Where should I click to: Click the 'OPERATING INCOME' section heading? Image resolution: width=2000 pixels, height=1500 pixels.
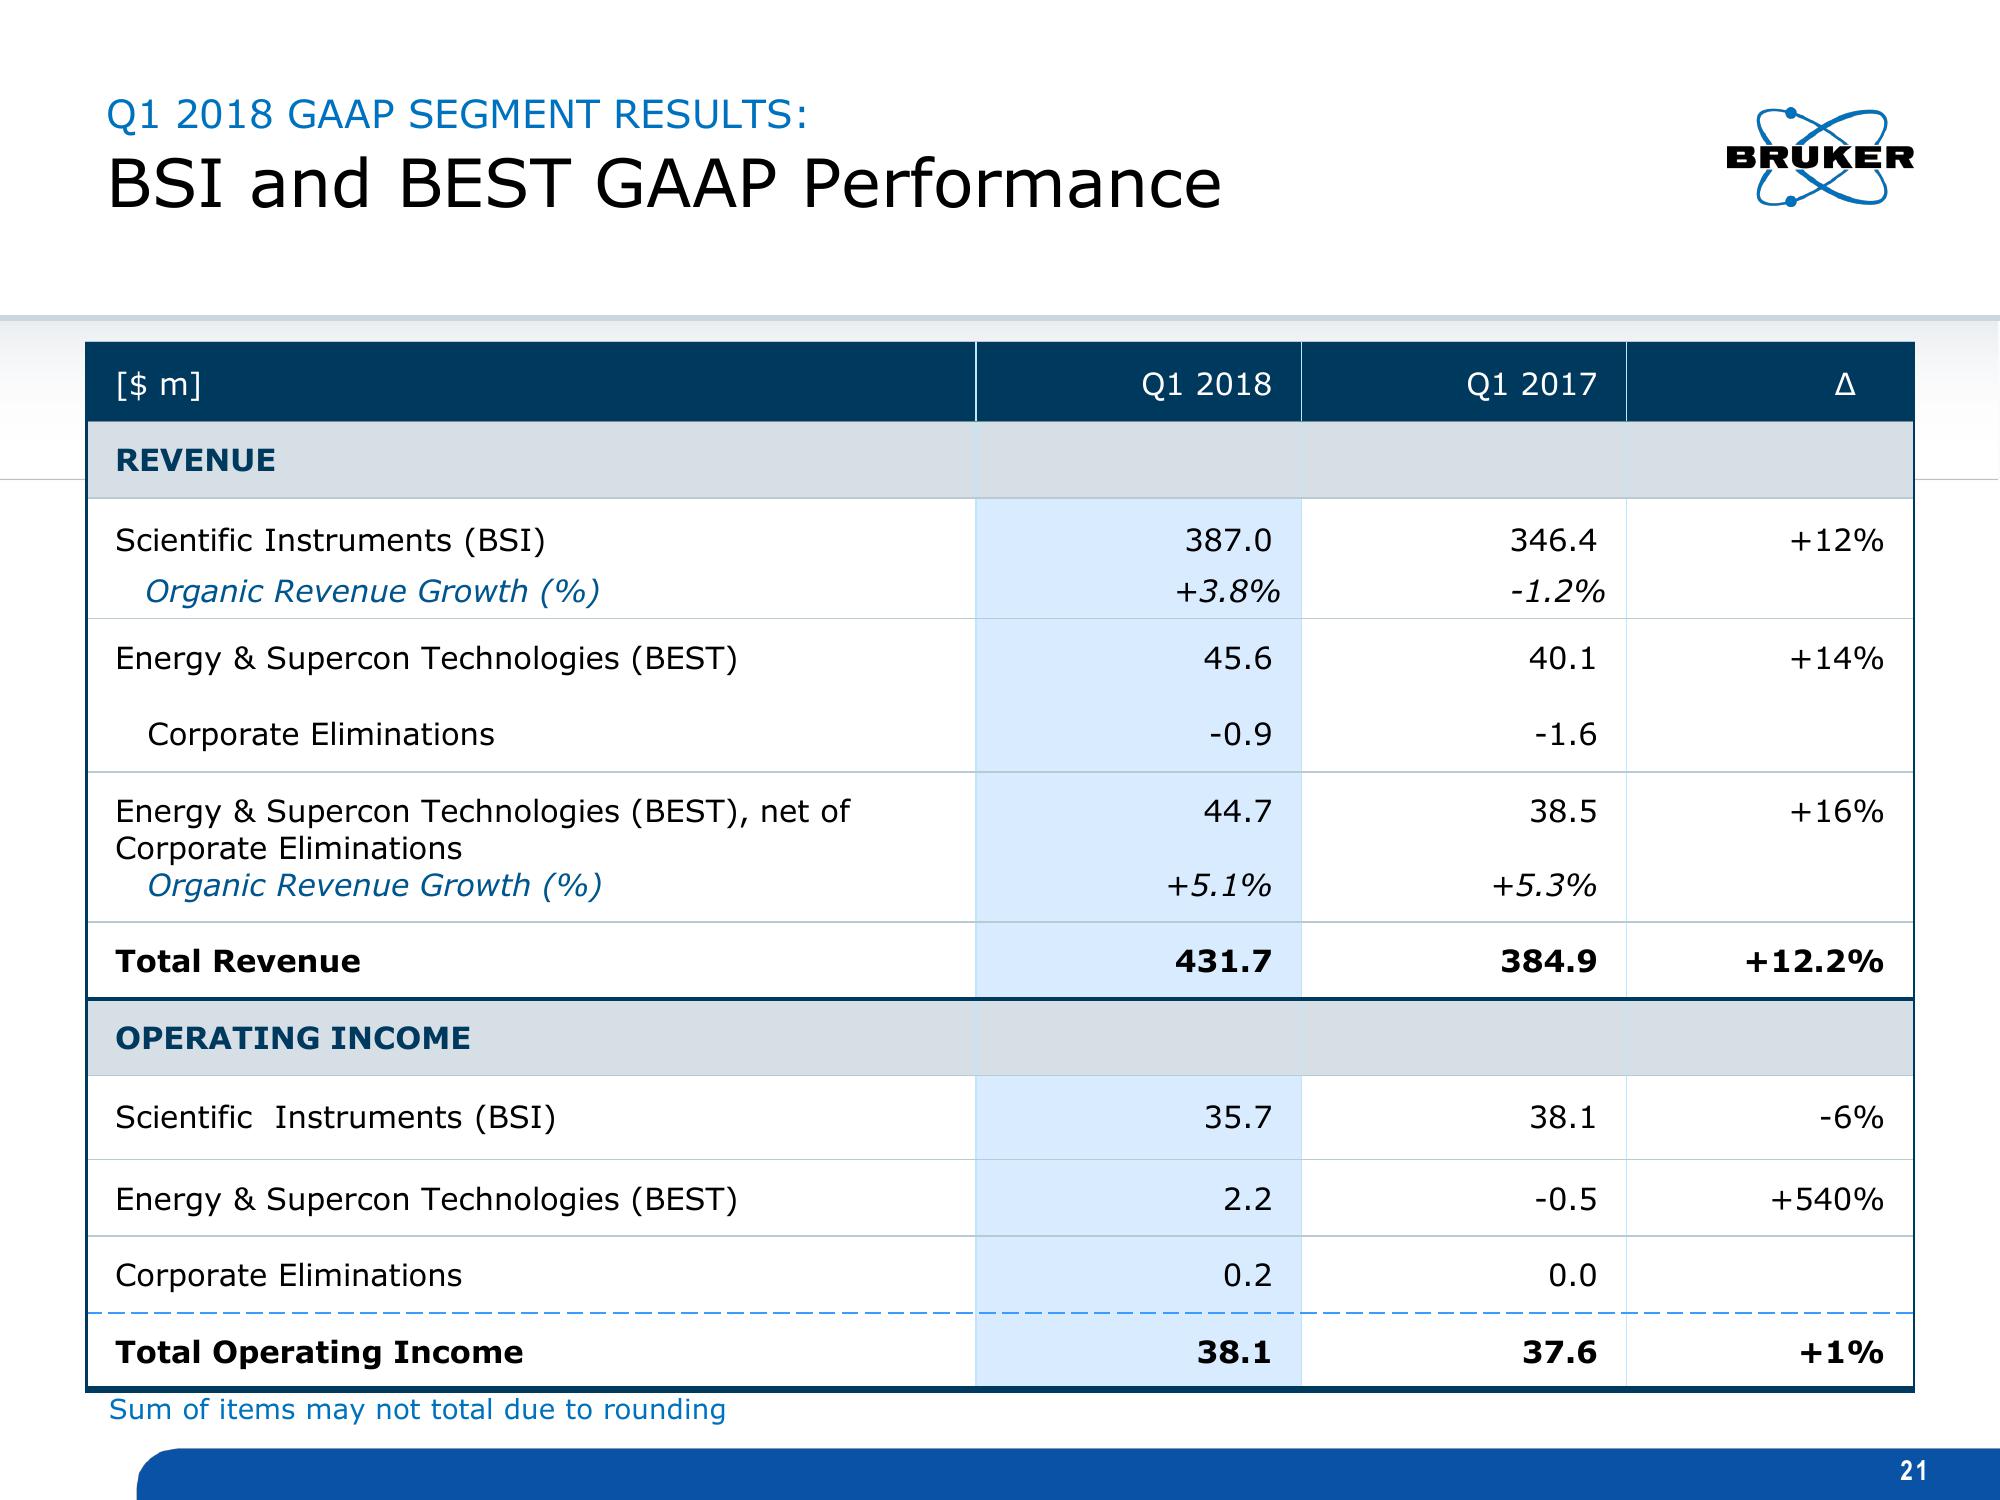pyautogui.click(x=293, y=1038)
